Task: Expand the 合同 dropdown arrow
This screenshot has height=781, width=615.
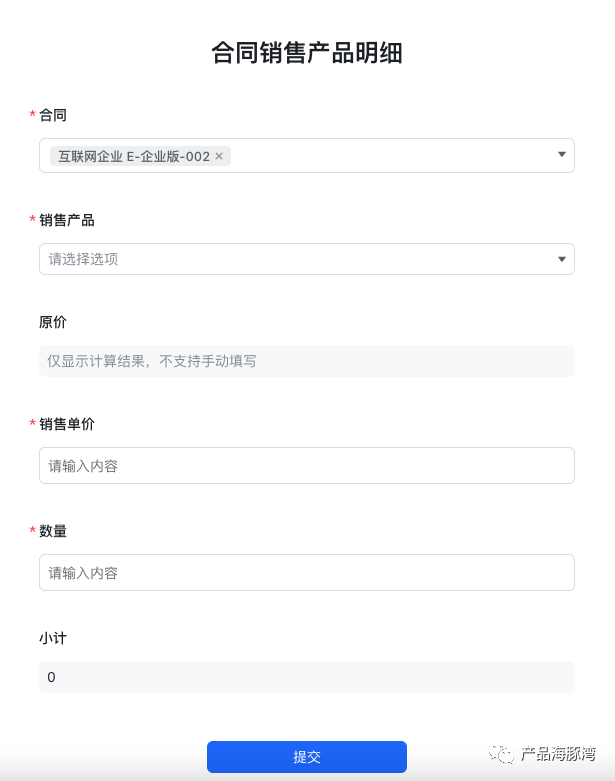Action: pyautogui.click(x=561, y=154)
